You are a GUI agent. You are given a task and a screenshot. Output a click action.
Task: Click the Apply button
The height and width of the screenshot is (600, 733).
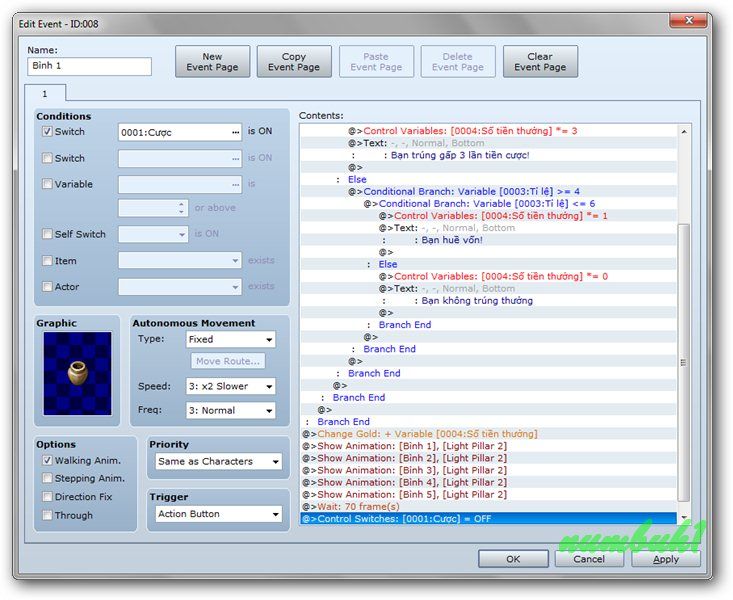[666, 559]
